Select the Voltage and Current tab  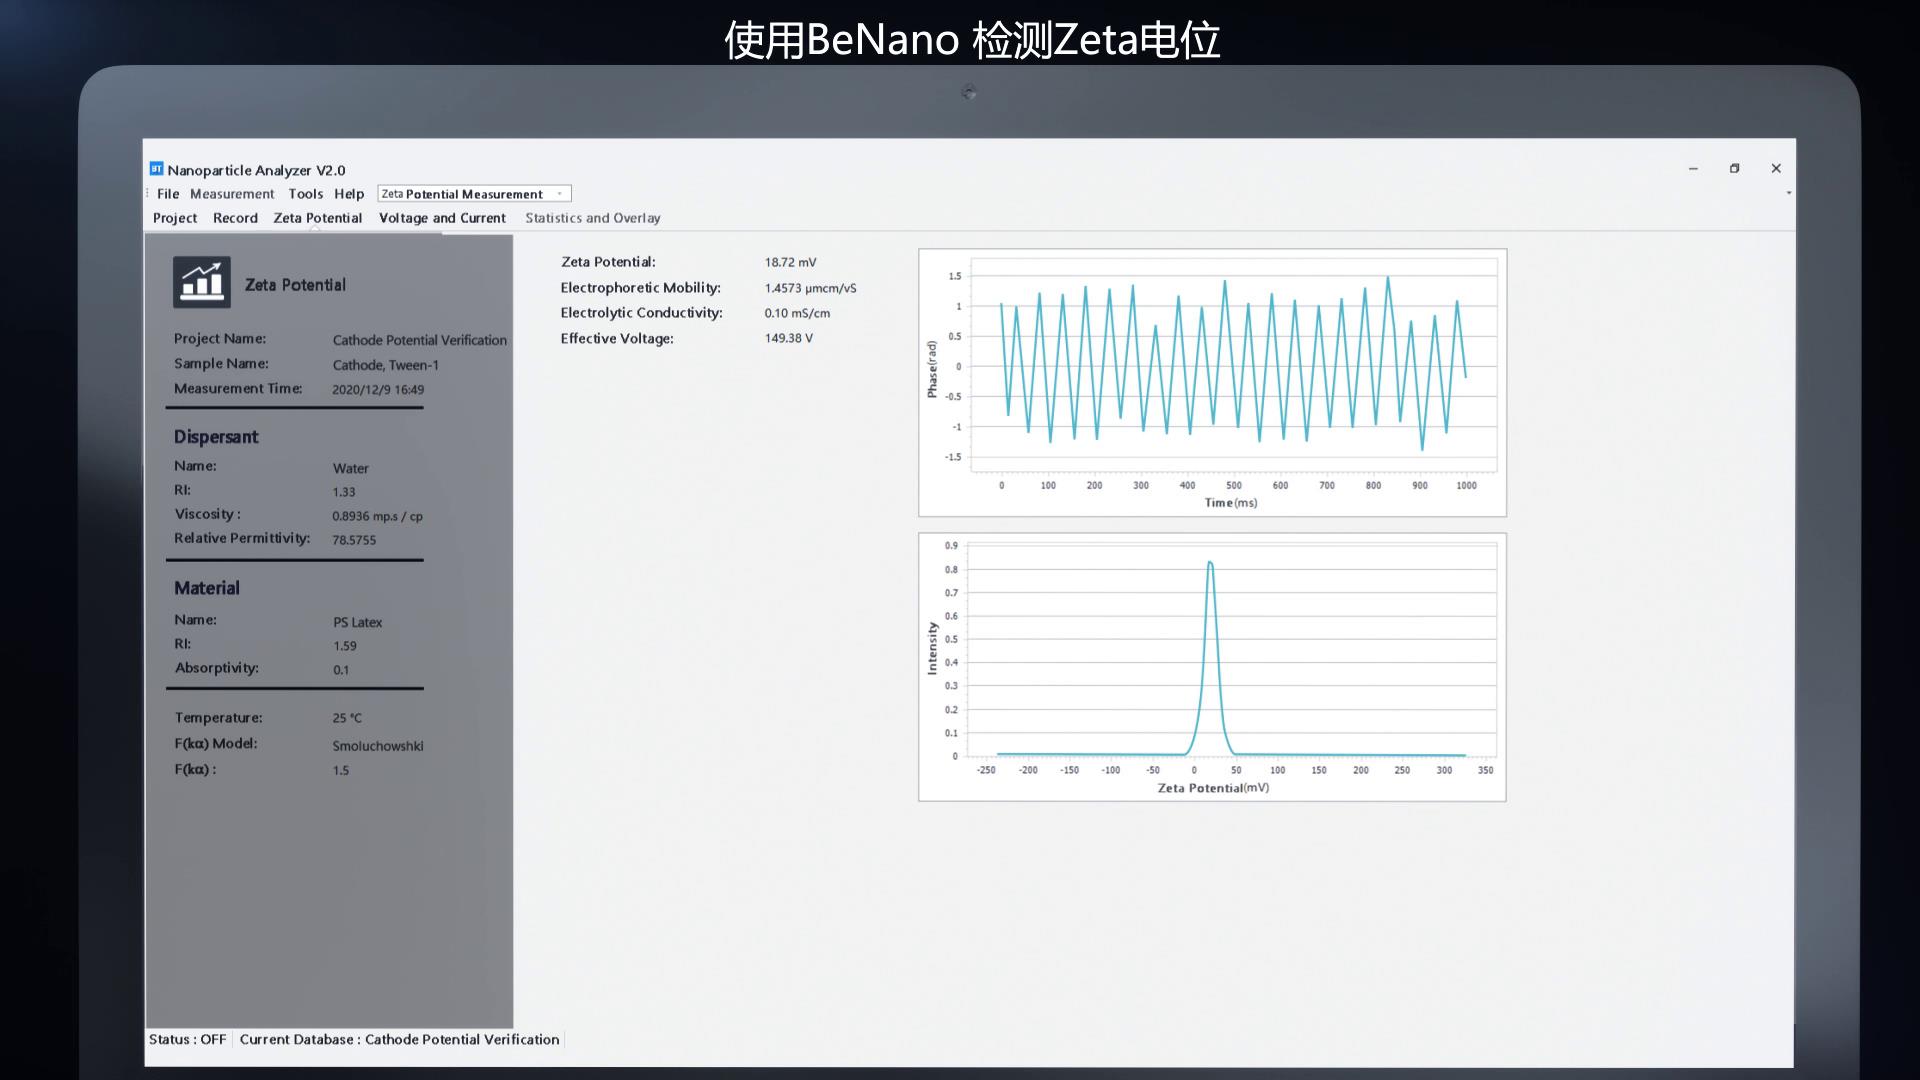(x=442, y=218)
